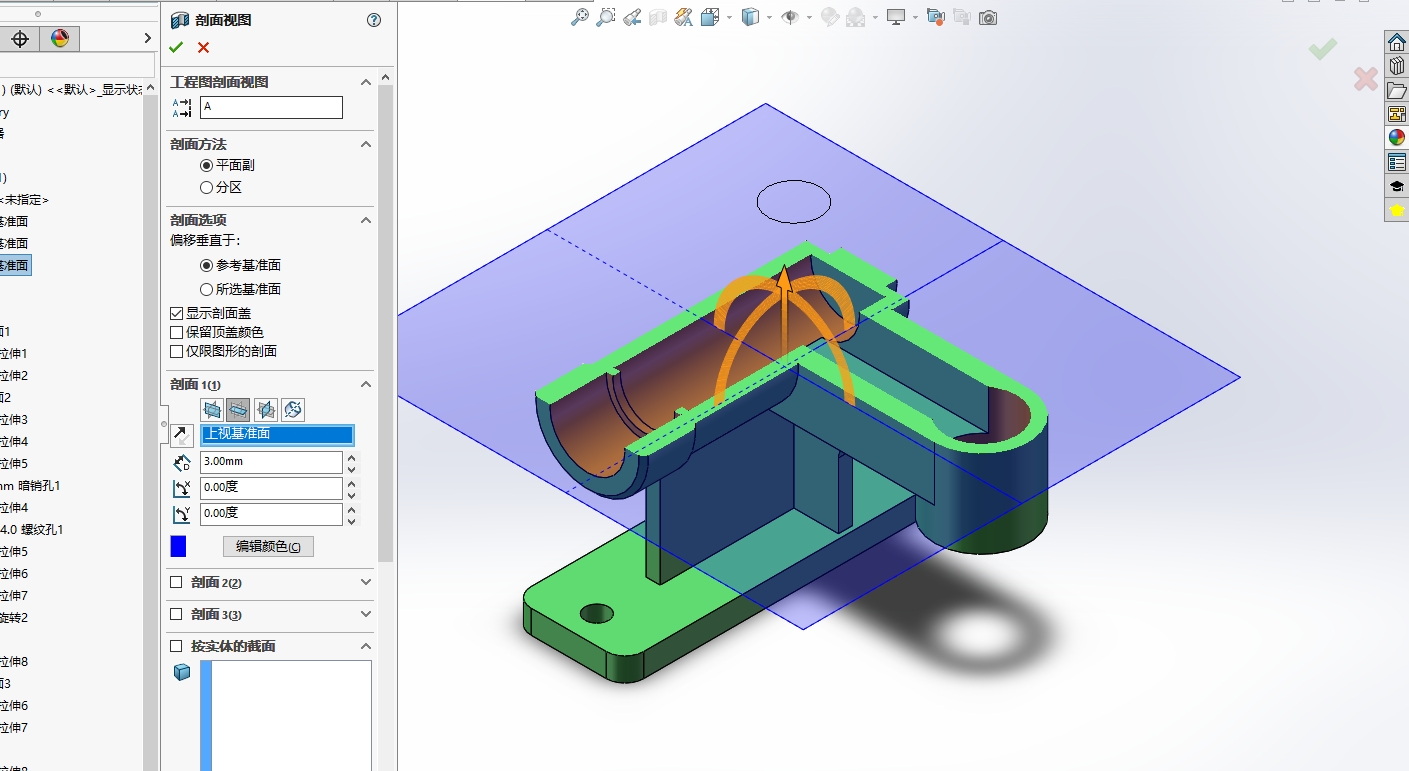Click the 编辑颜色 button
The width and height of the screenshot is (1409, 771).
pyautogui.click(x=268, y=546)
